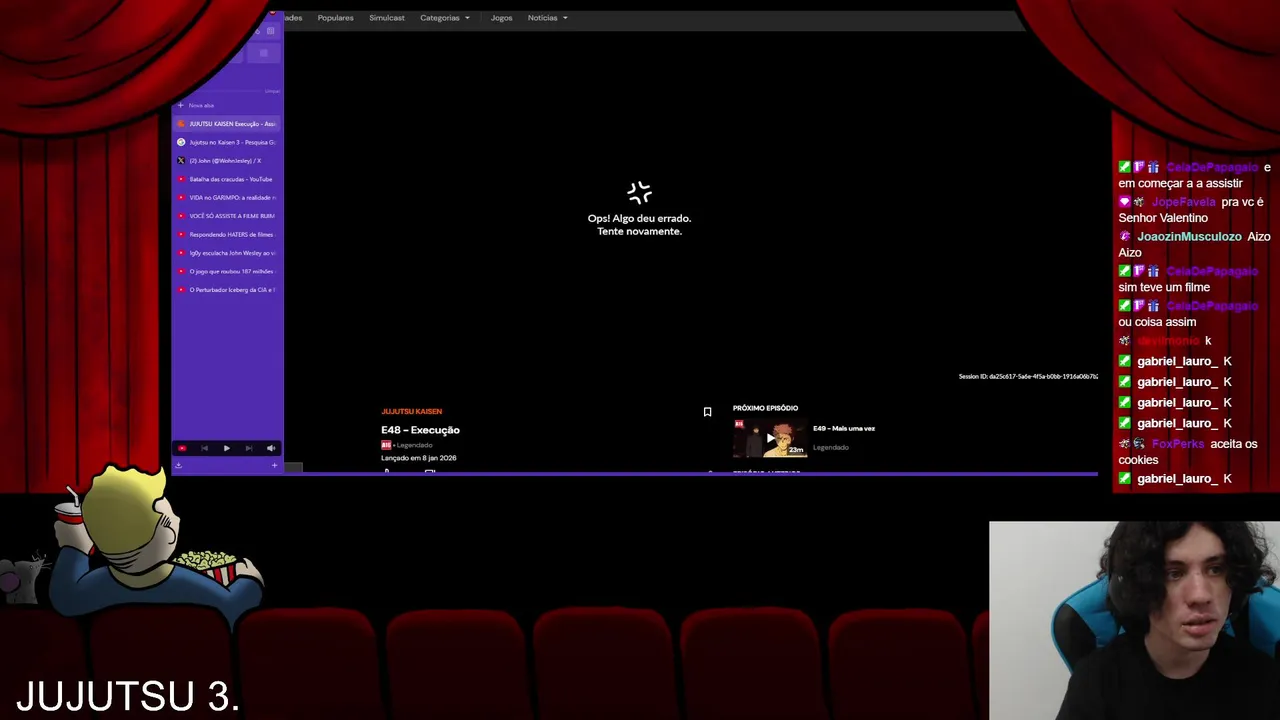Click the plus icon beside Nova aba

[181, 105]
